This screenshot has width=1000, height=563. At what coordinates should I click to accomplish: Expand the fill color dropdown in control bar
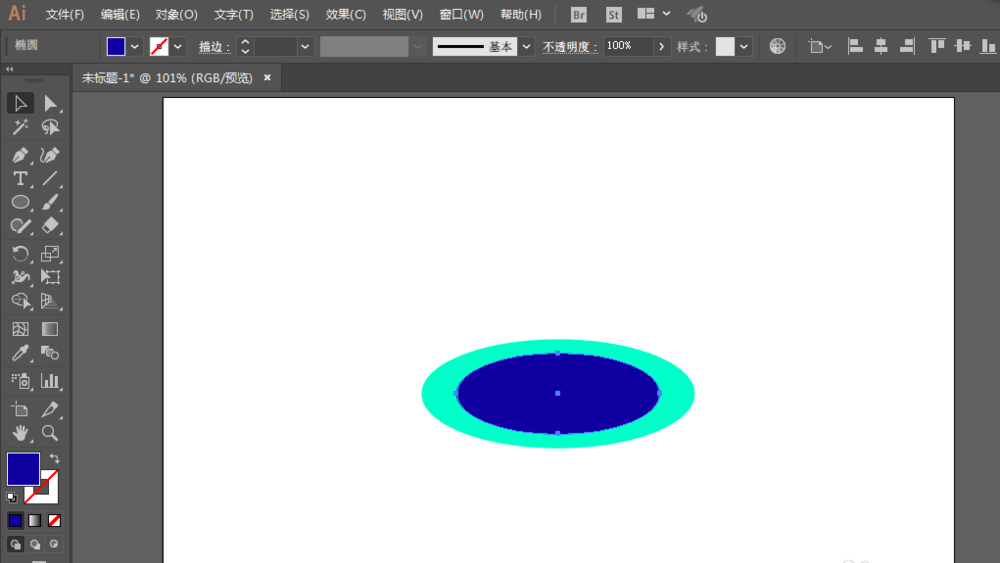(135, 46)
